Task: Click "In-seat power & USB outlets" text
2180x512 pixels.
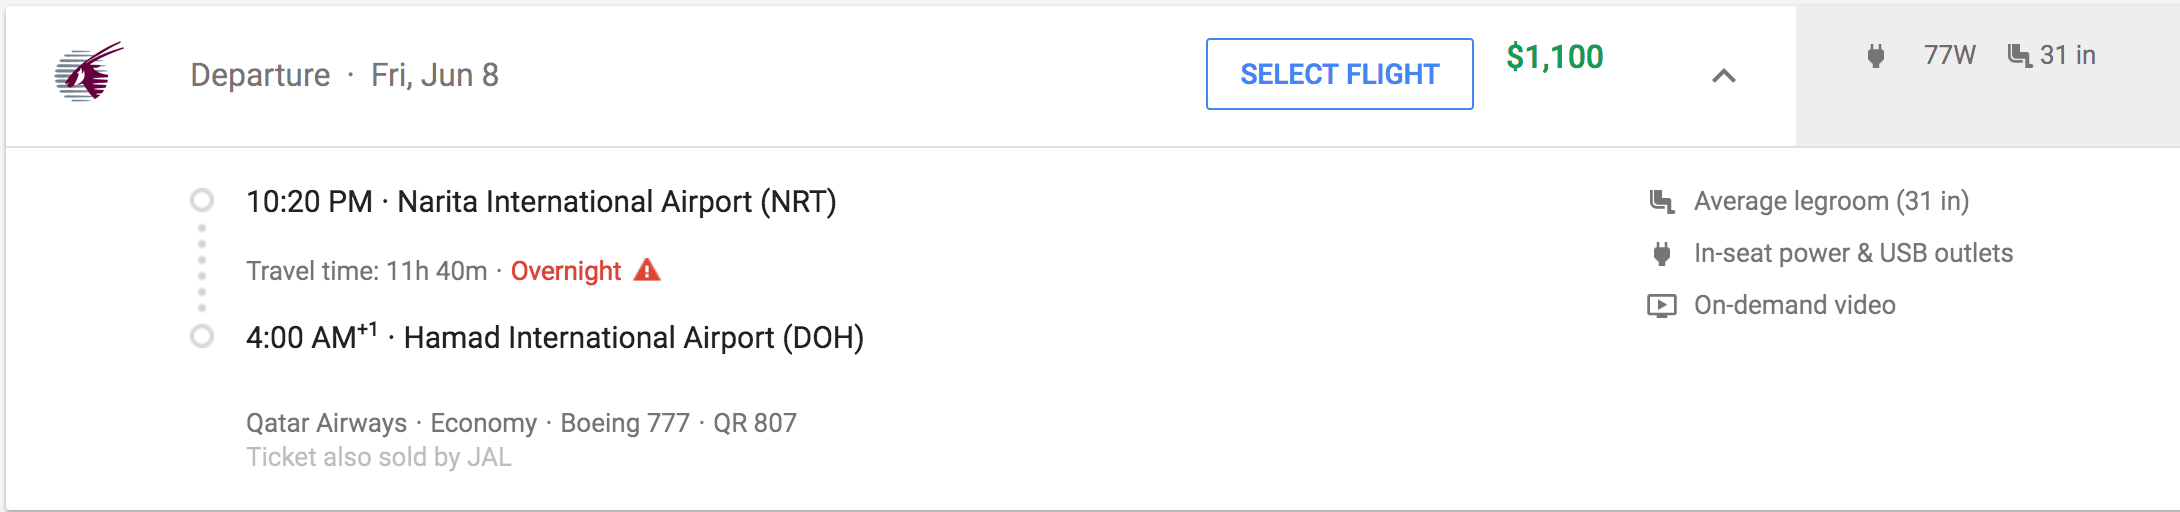Action: pyautogui.click(x=1853, y=253)
